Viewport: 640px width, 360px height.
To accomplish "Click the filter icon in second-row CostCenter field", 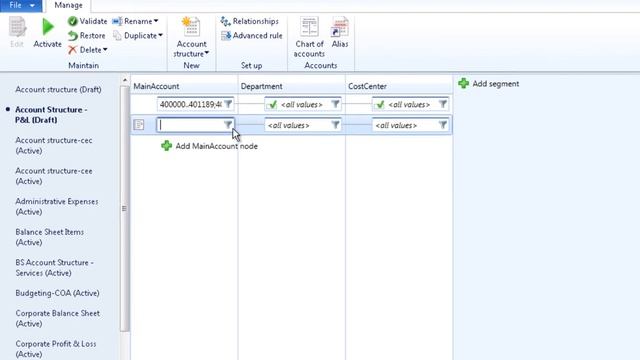I will click(x=442, y=125).
